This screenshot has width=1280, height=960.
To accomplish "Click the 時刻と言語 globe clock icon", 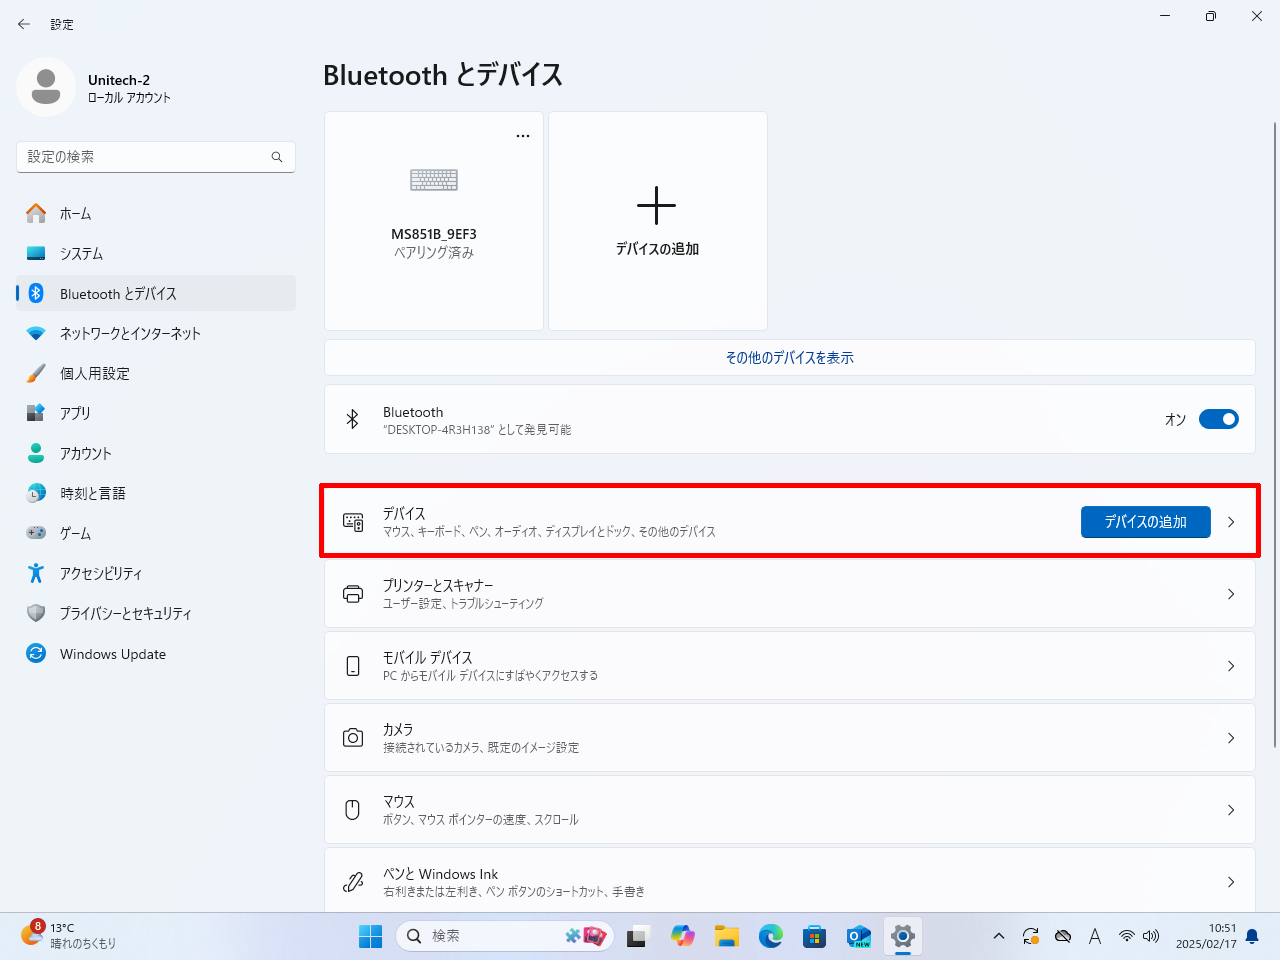I will [x=36, y=493].
